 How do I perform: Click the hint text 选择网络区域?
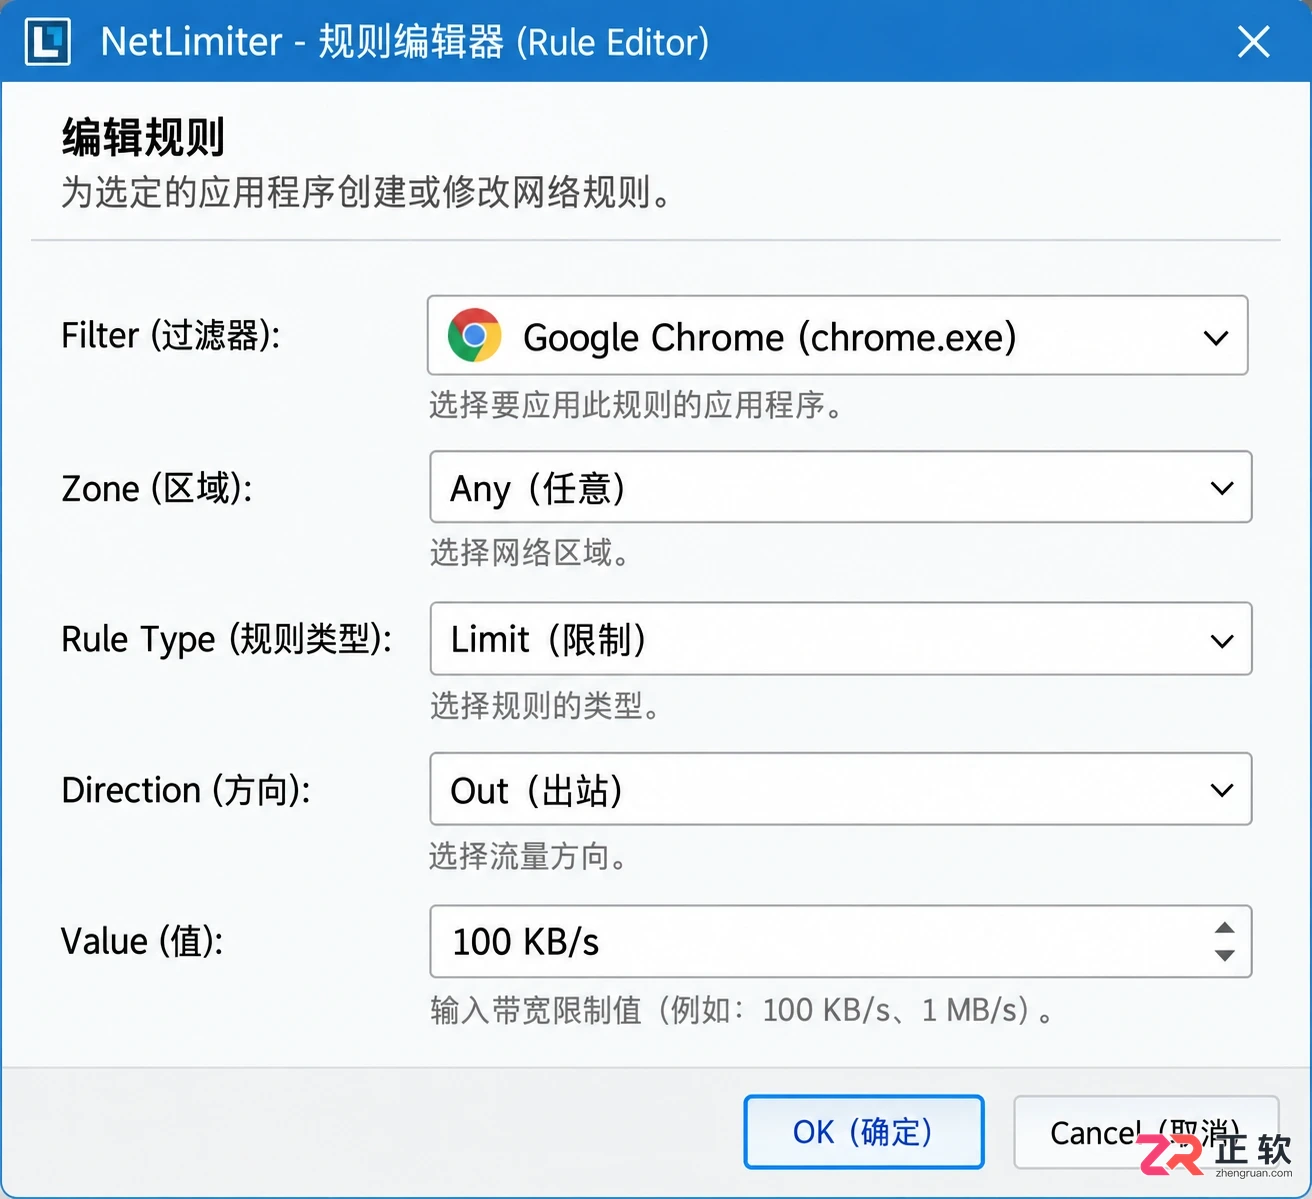tap(530, 552)
